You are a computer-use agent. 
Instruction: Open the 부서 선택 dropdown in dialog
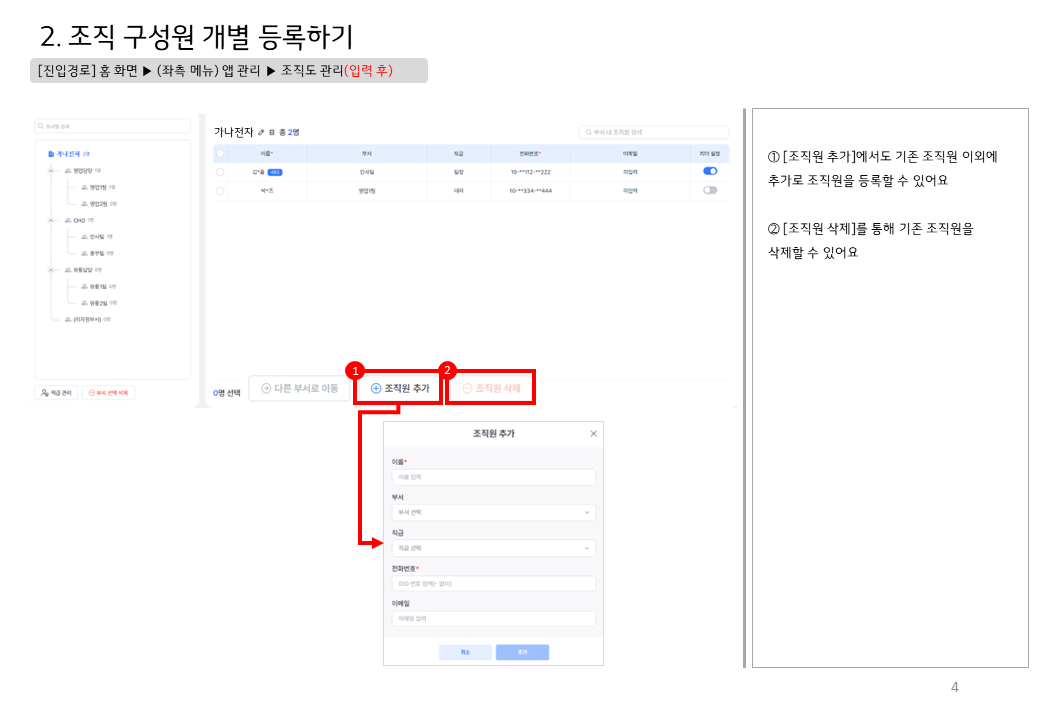[493, 512]
